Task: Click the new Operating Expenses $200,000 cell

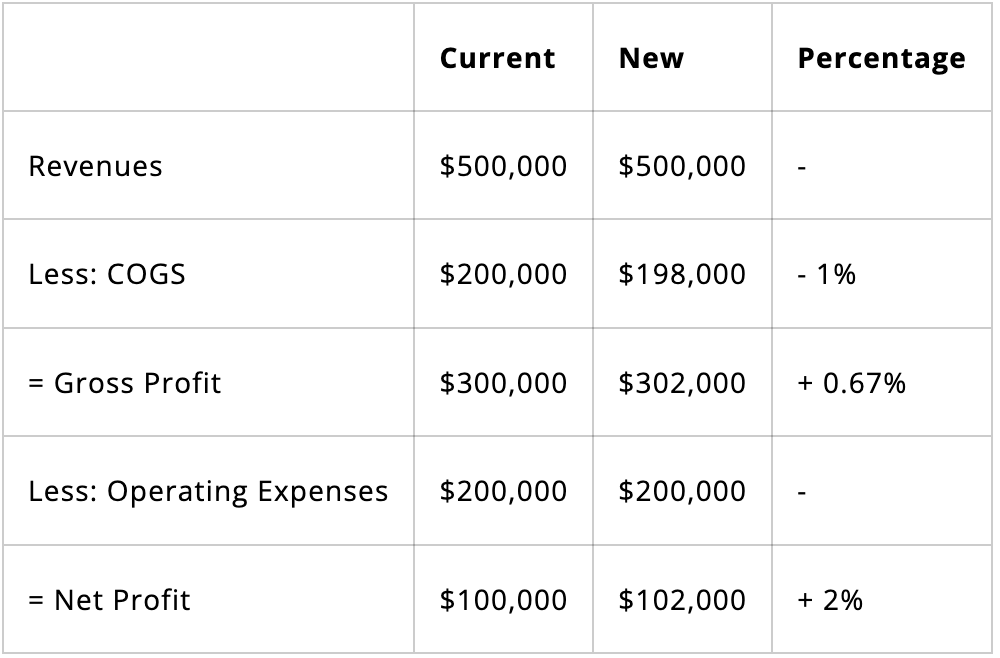Action: tap(681, 491)
